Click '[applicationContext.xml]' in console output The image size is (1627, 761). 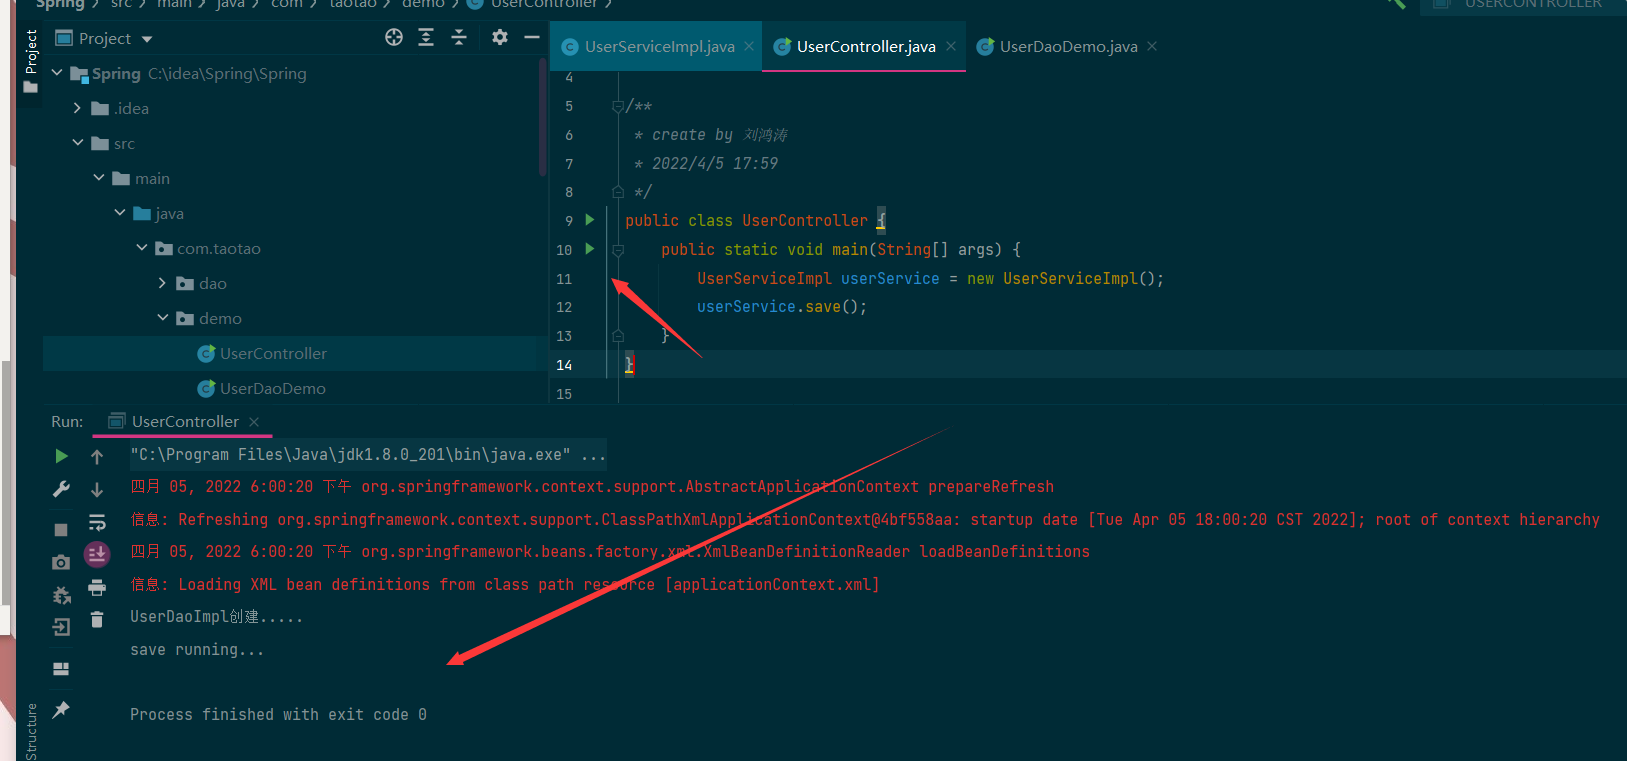pos(772,584)
